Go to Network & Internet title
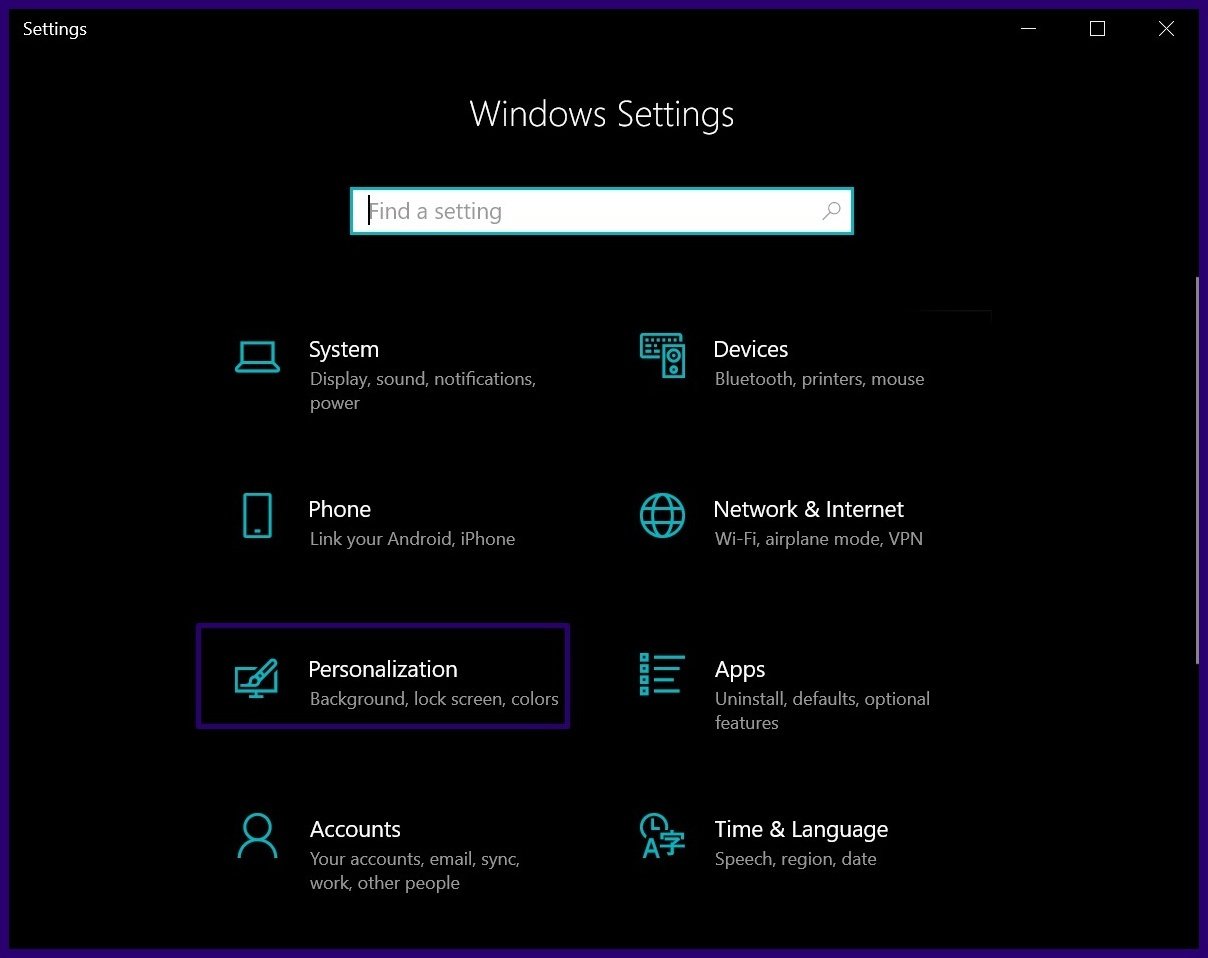This screenshot has height=958, width=1208. 809,509
